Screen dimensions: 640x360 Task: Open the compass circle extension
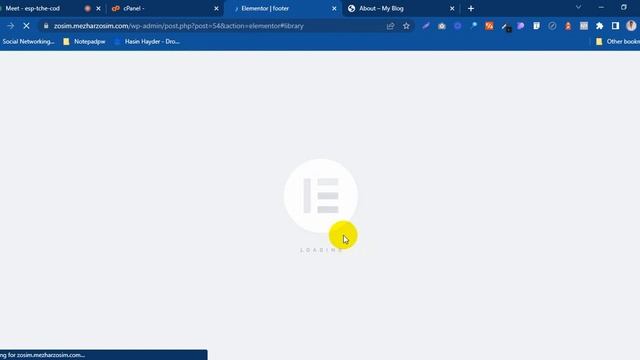[x=552, y=26]
